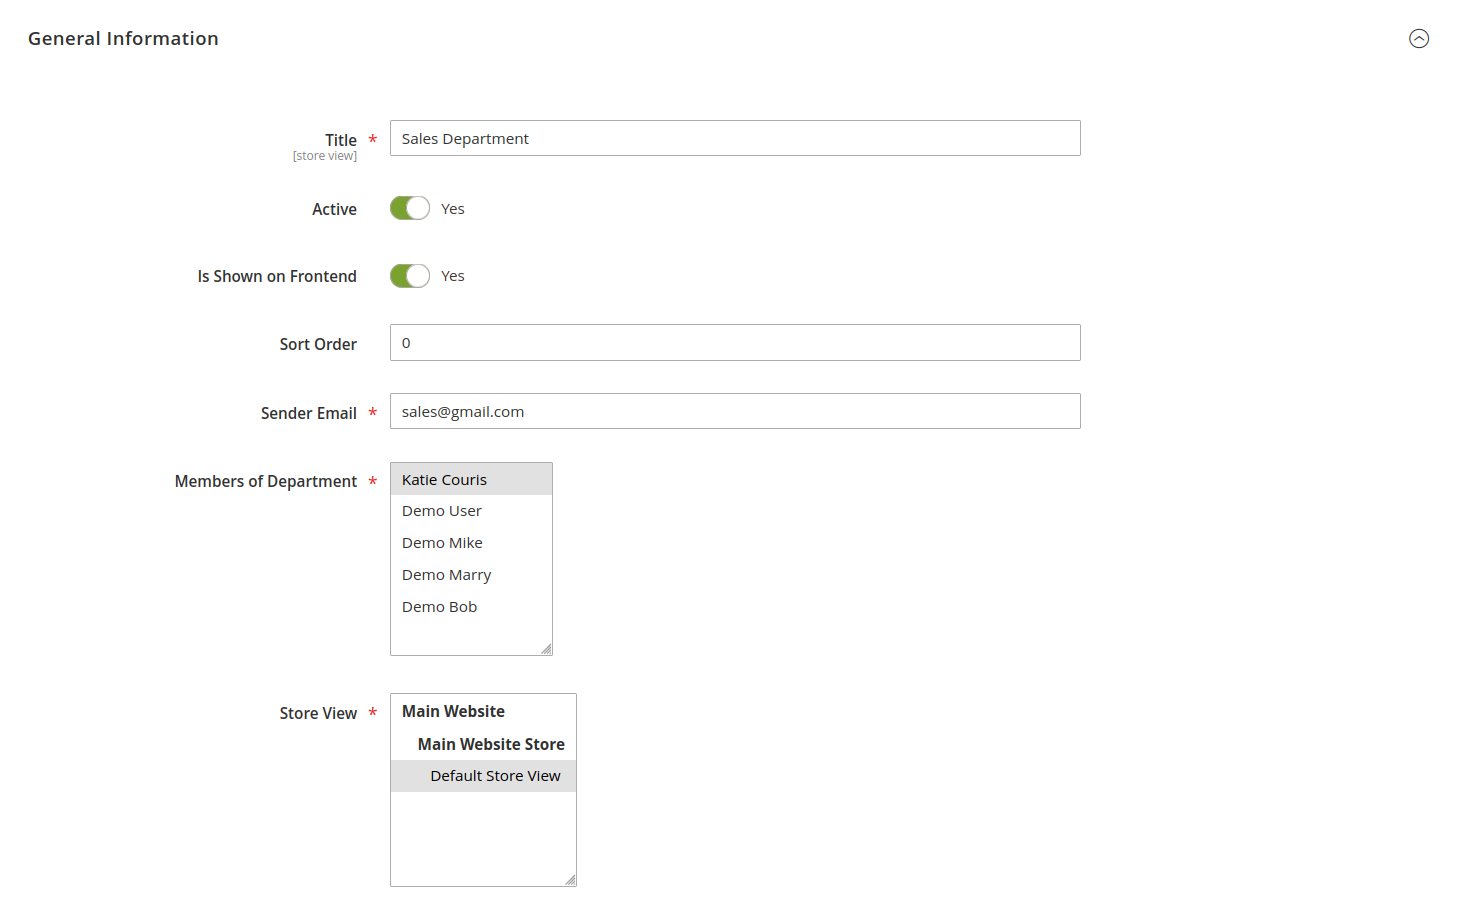Pick Demo Marry in members list
The width and height of the screenshot is (1464, 913).
tap(446, 575)
